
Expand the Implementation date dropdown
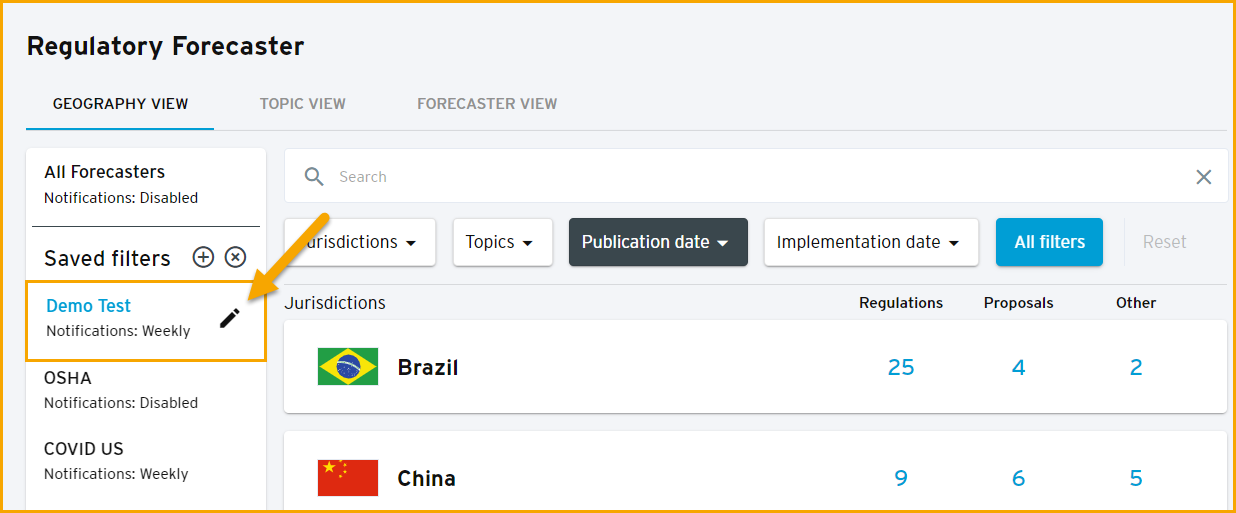(871, 242)
